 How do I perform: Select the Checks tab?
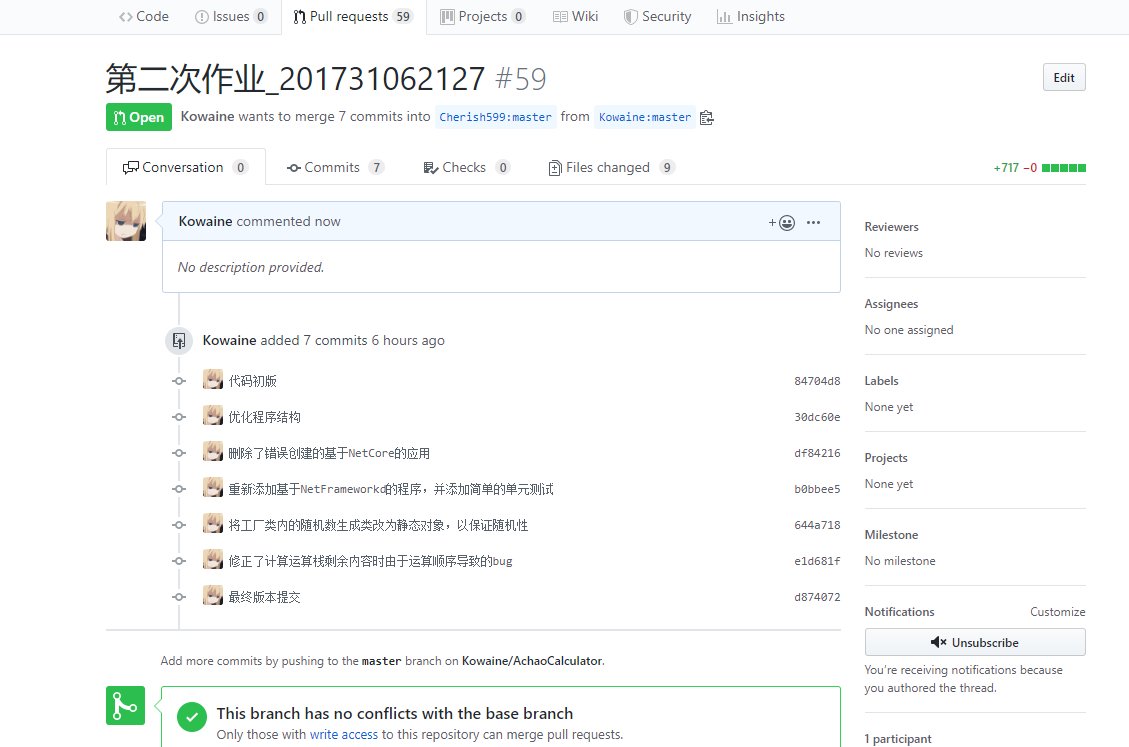click(x=466, y=167)
